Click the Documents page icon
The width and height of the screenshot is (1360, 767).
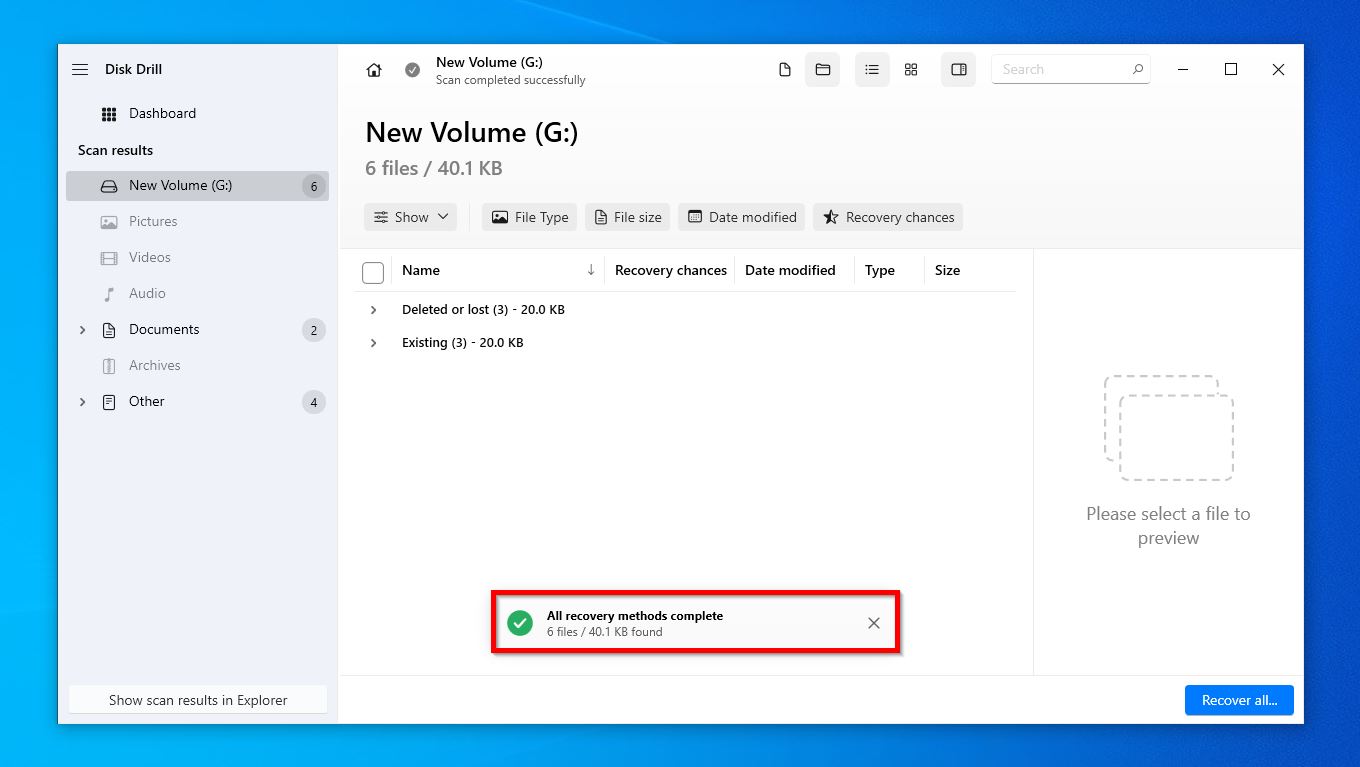(109, 330)
